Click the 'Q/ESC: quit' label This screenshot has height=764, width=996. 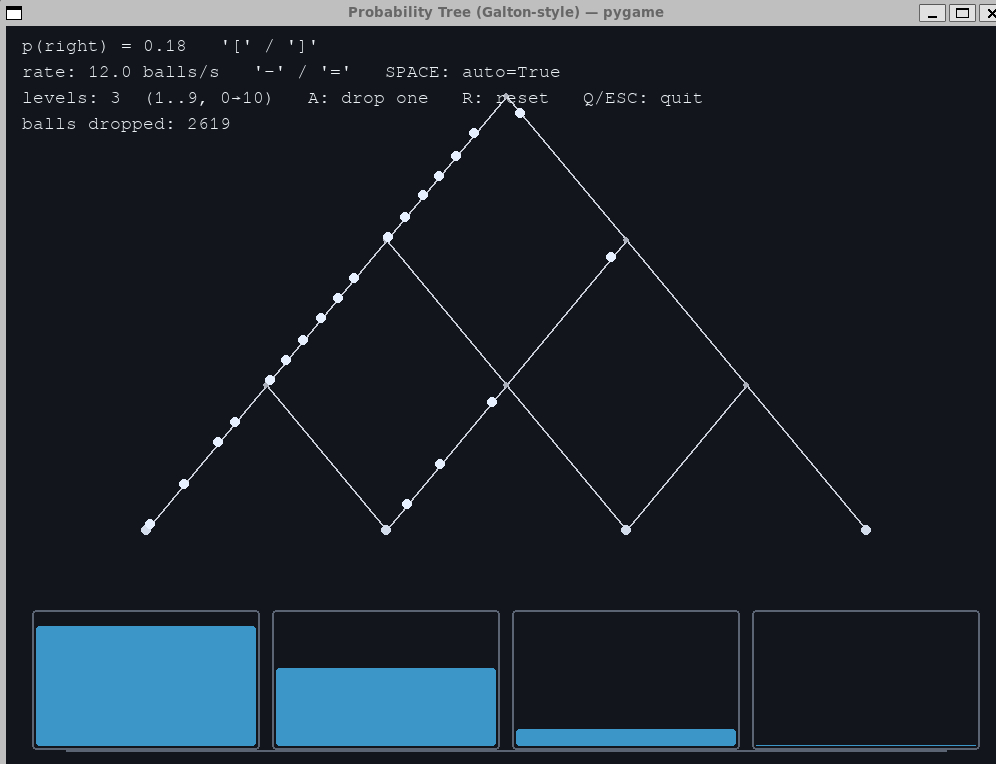pyautogui.click(x=642, y=98)
